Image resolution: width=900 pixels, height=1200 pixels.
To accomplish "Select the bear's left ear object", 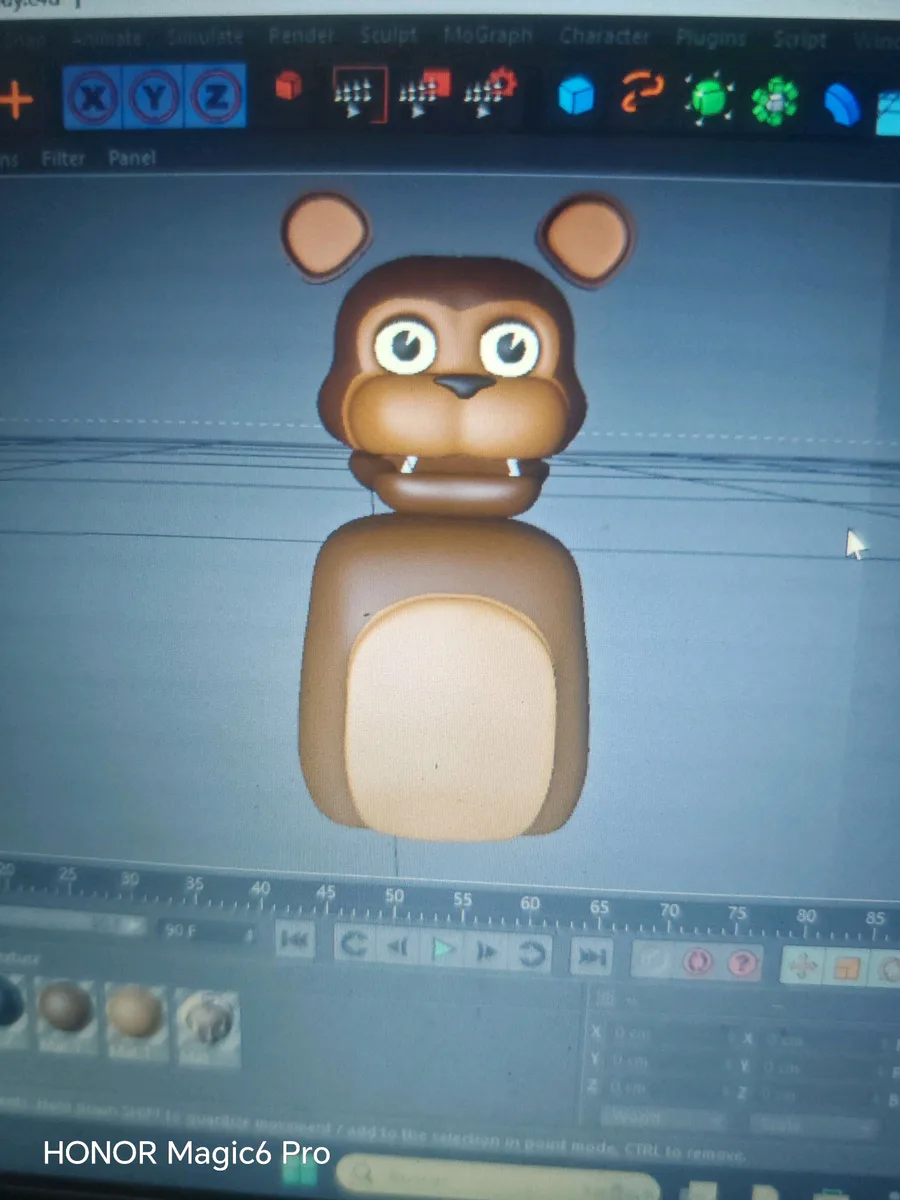I will 326,236.
